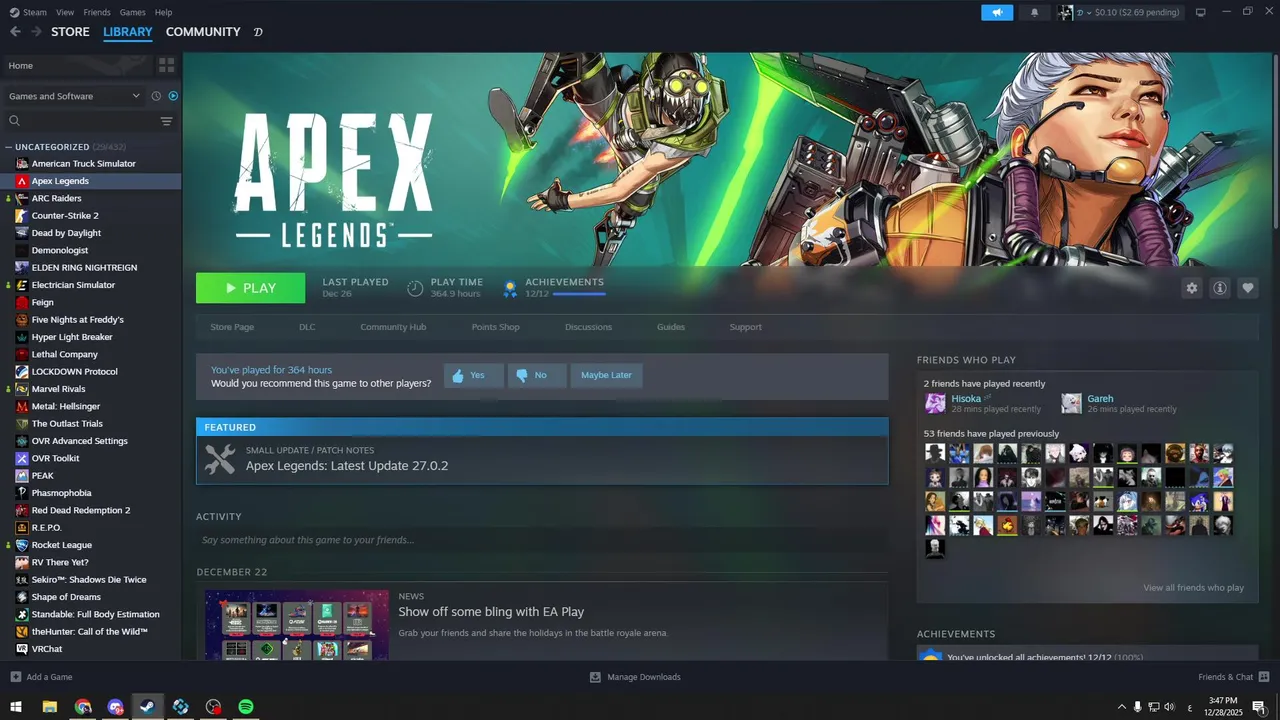Viewport: 1280px width, 720px height.
Task: Click View all friends who play
Action: 1193,588
